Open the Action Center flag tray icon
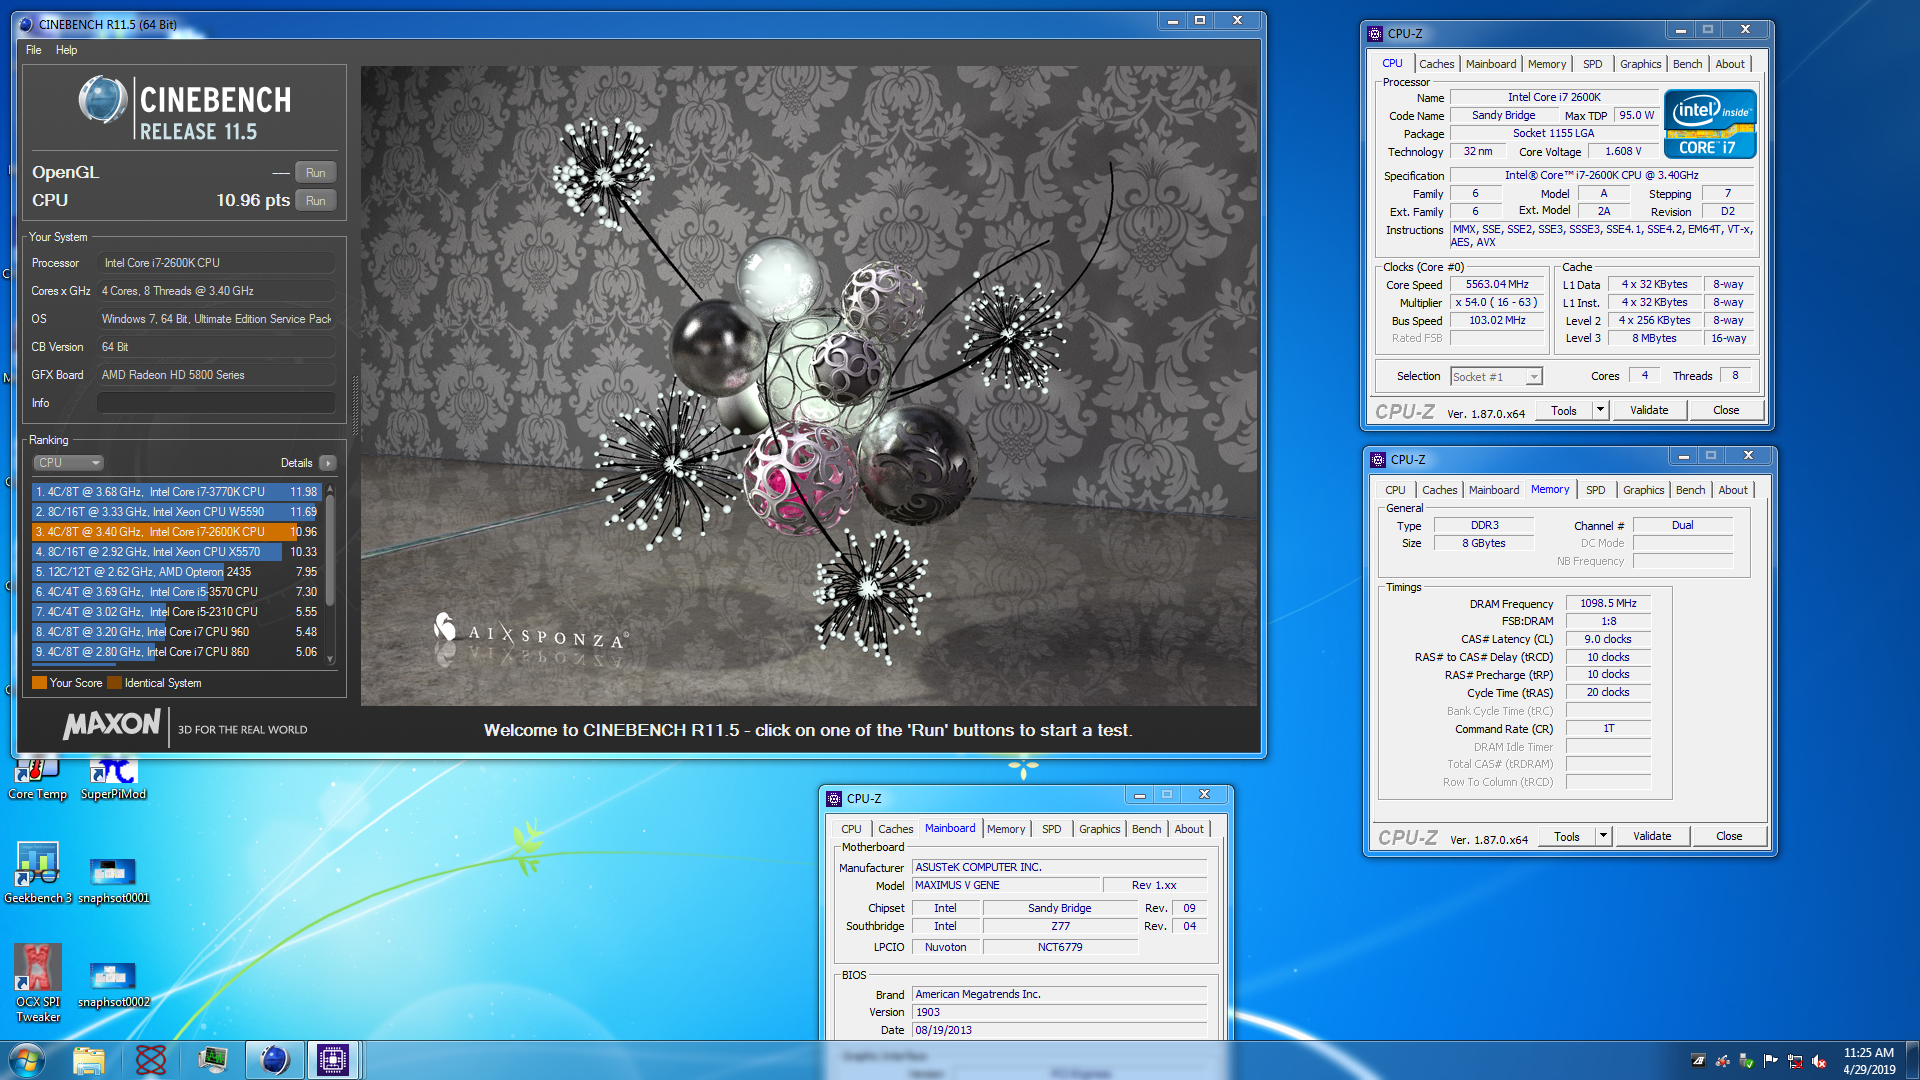This screenshot has height=1080, width=1920. pos(1771,1061)
